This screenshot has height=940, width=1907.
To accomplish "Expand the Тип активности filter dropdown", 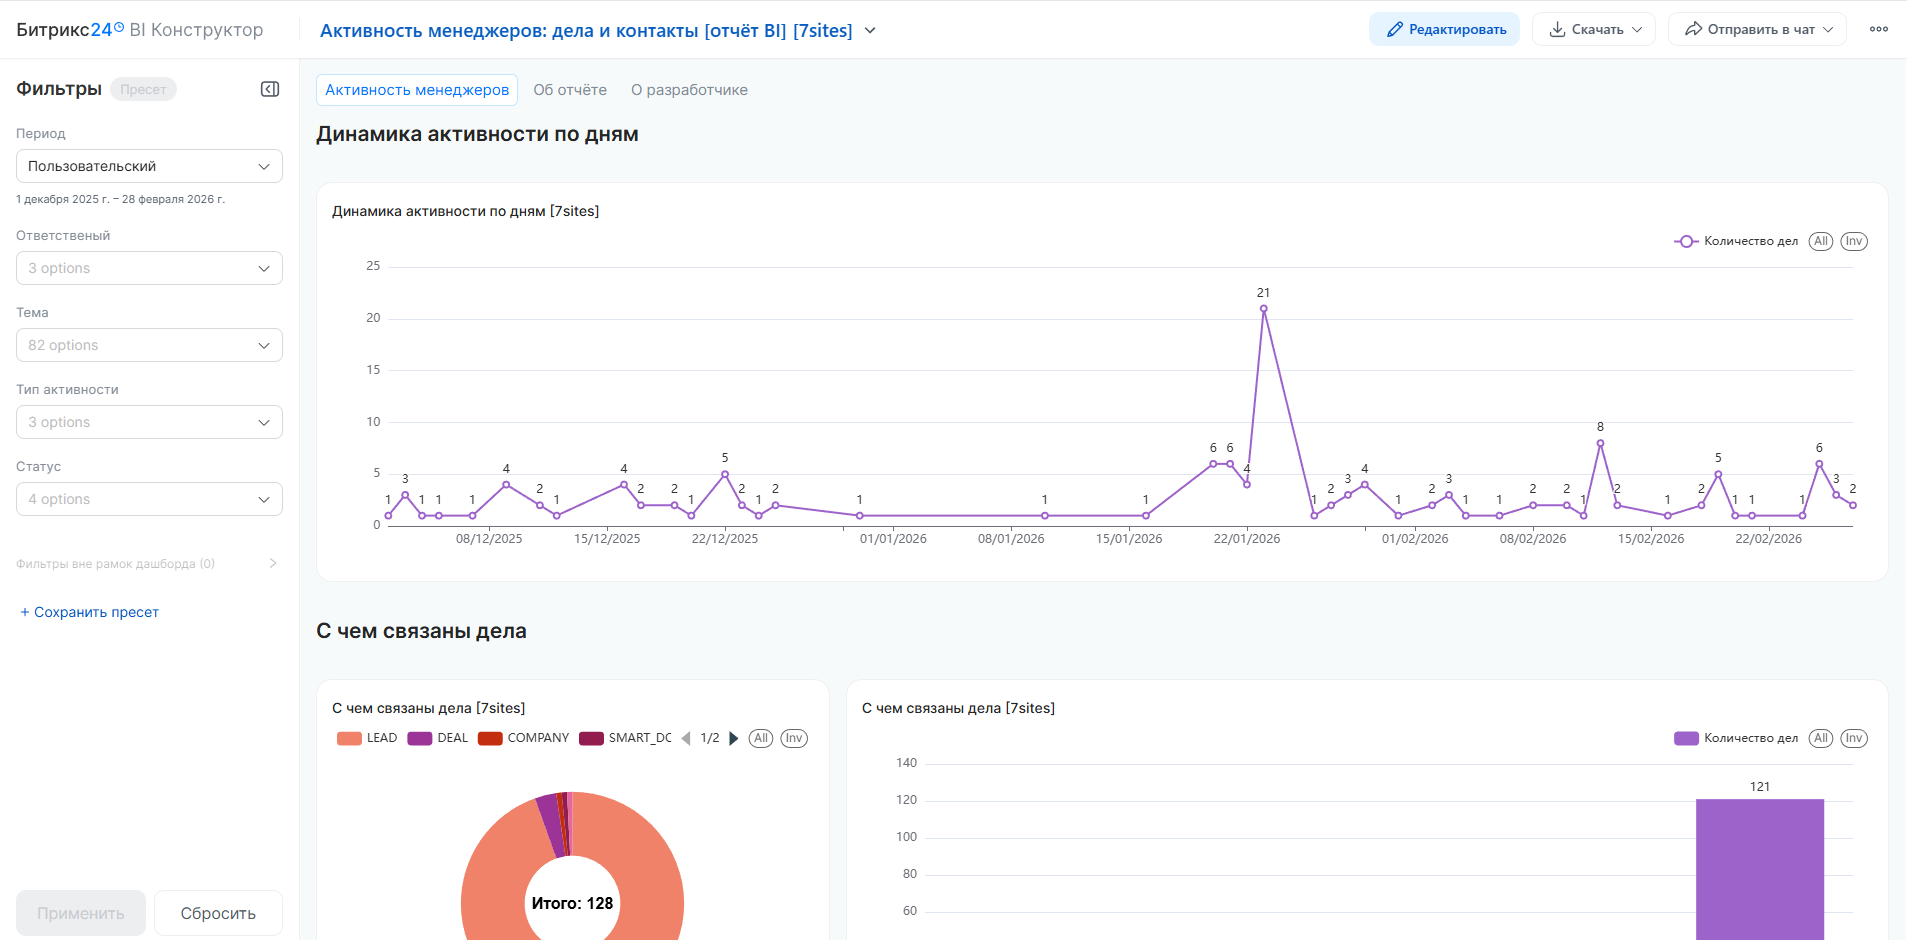I will pos(149,422).
